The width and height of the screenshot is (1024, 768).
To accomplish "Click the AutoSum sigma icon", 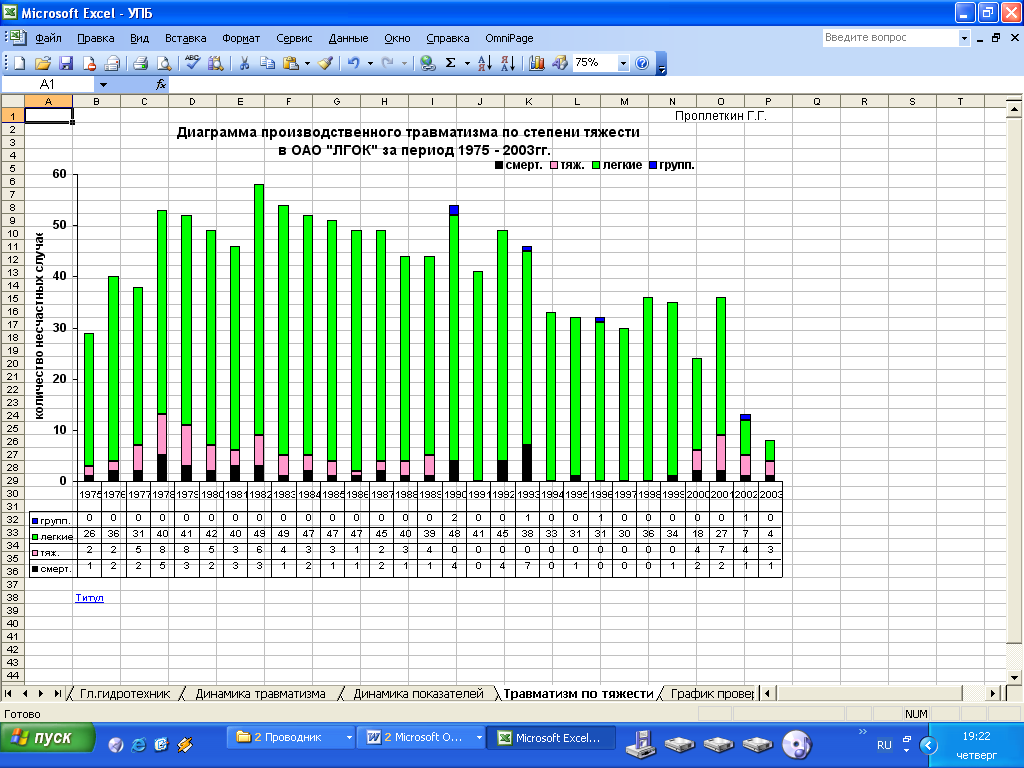I will click(x=451, y=63).
